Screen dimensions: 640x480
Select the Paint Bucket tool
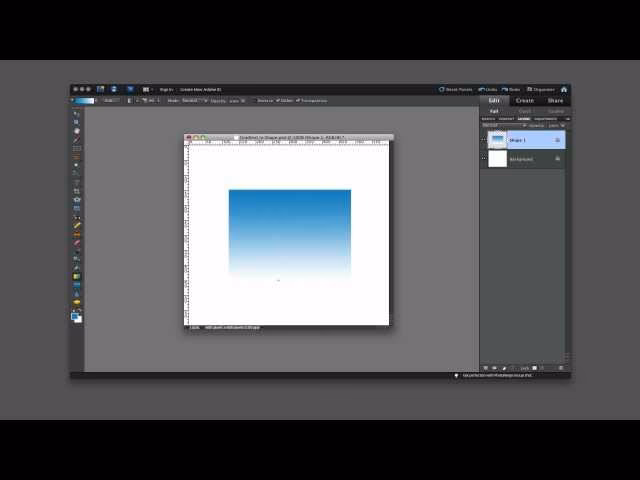click(x=76, y=268)
